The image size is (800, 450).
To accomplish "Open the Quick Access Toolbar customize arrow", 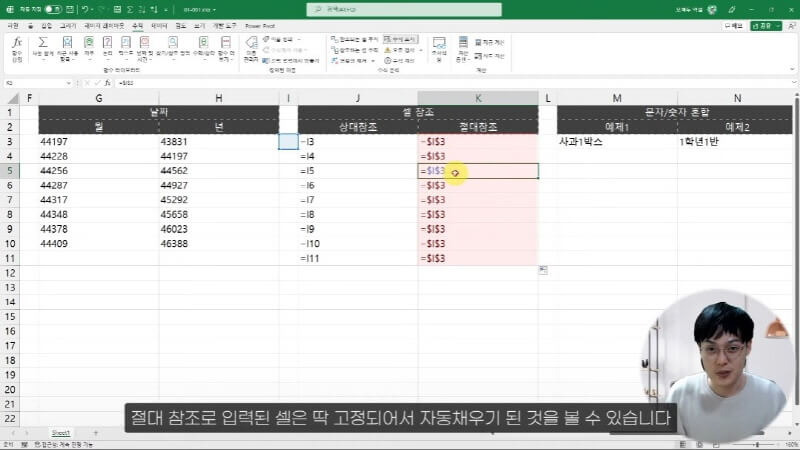I will pyautogui.click(x=166, y=10).
